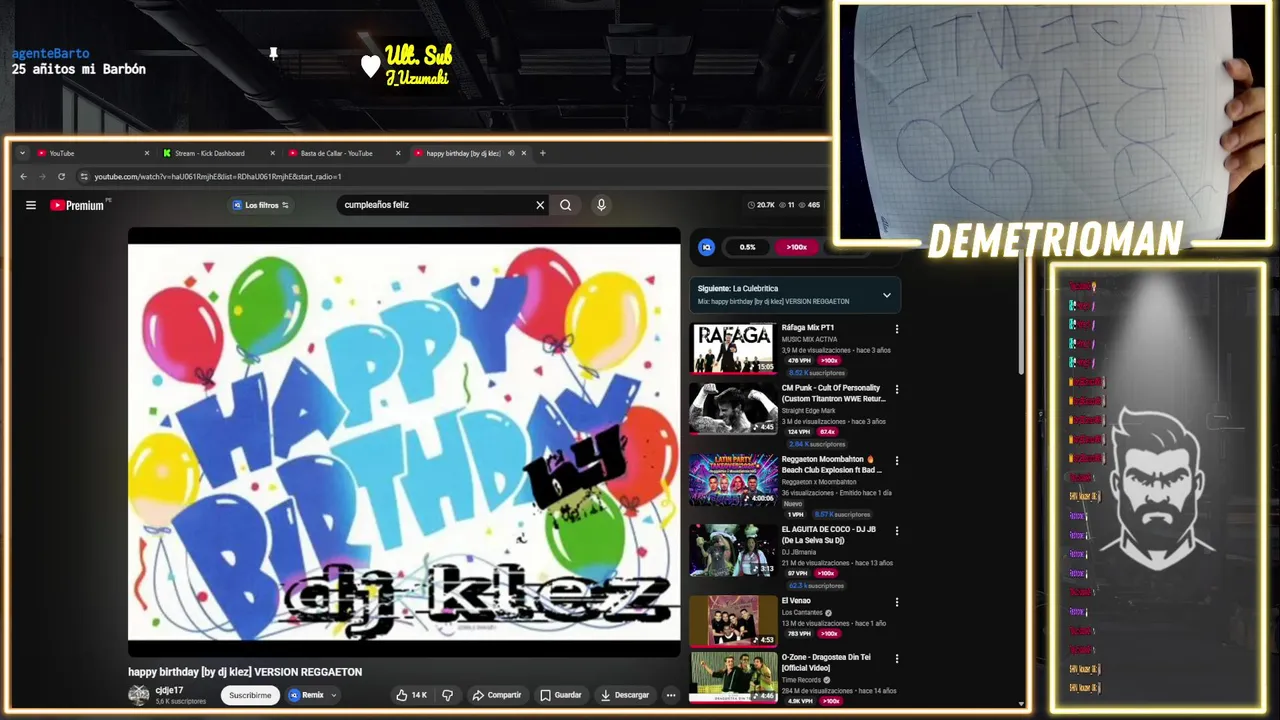The image size is (1280, 720).
Task: Open the cjdje17 channel name link
Action: (x=169, y=690)
